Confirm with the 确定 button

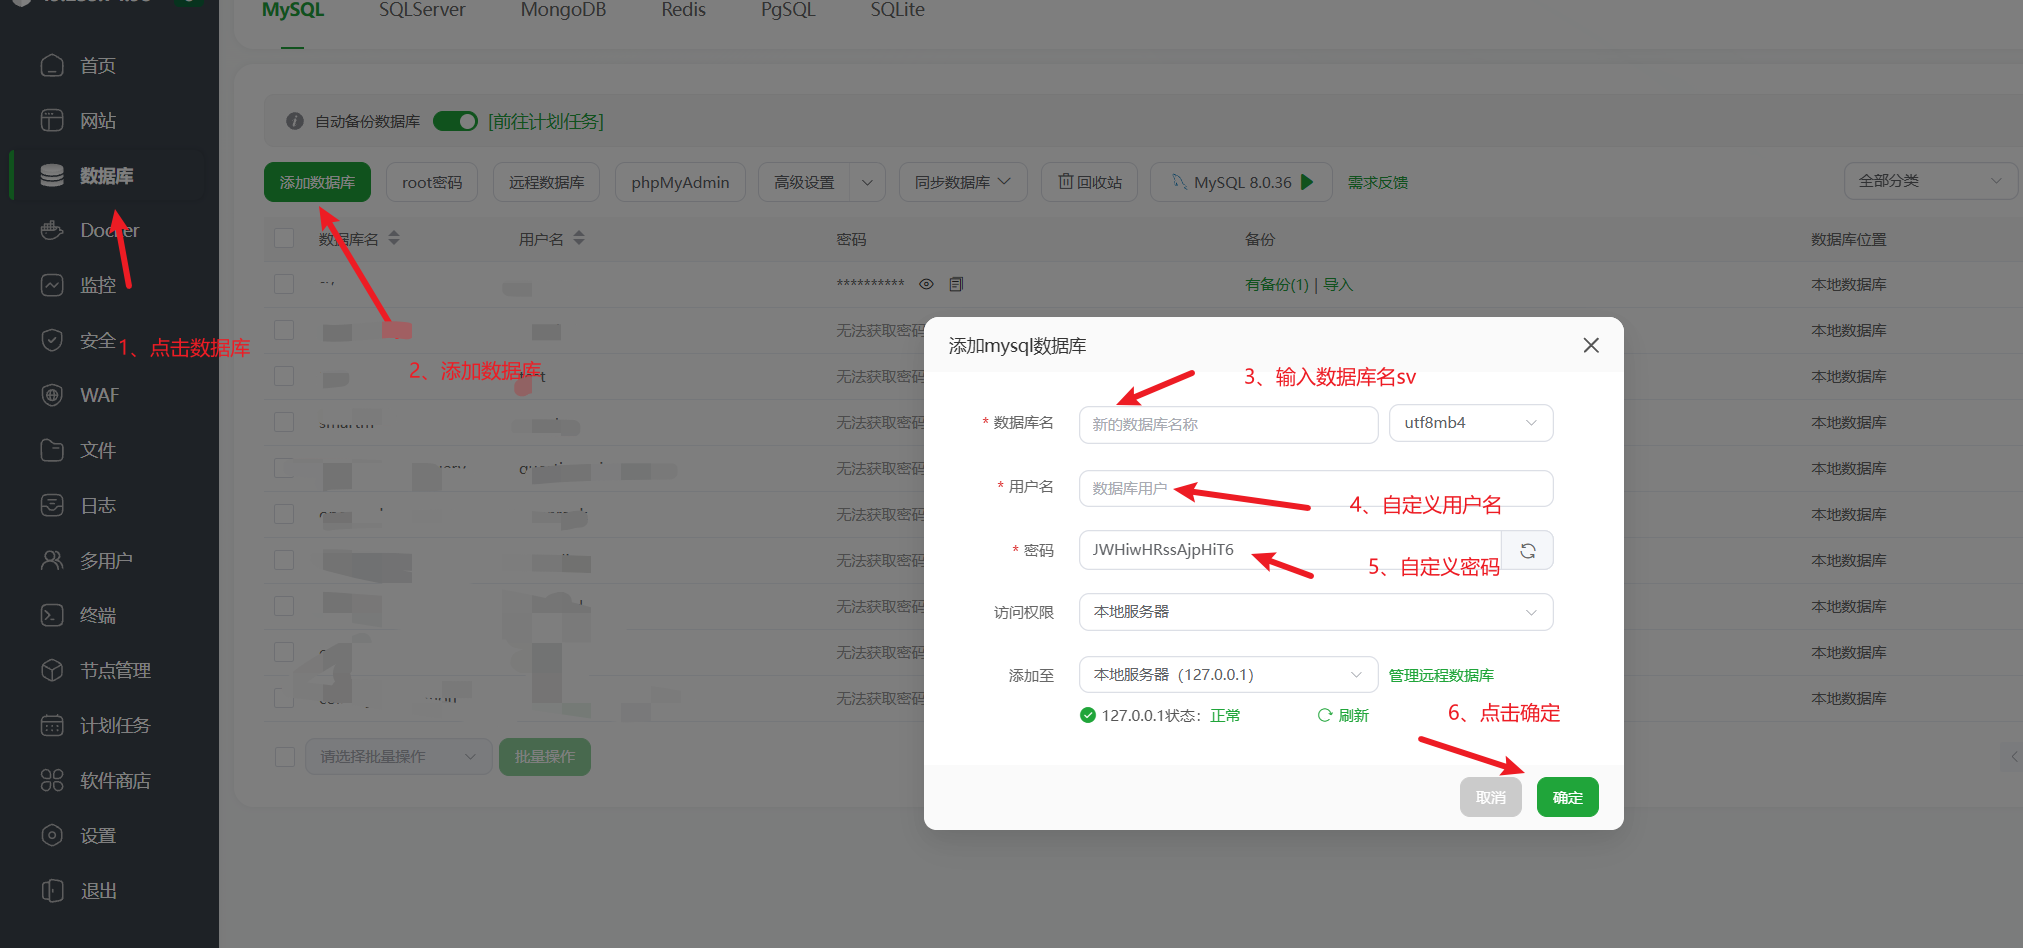tap(1567, 797)
